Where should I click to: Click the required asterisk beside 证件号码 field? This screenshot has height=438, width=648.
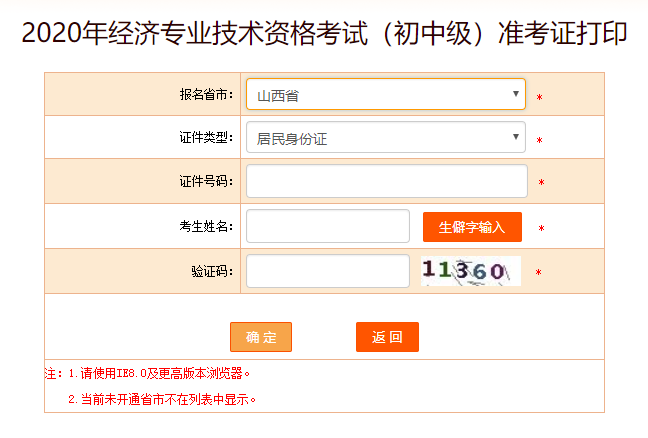pos(541,183)
